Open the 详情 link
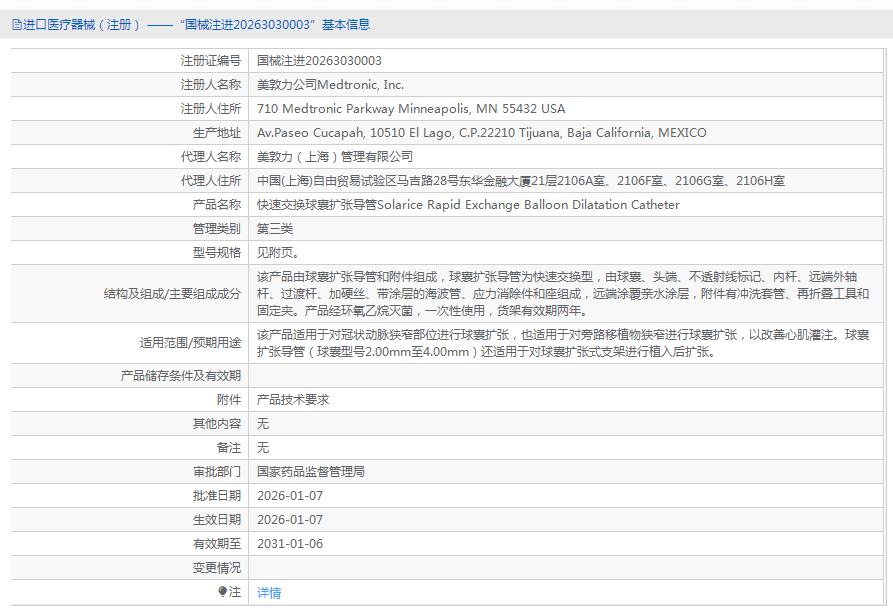This screenshot has width=893, height=612. coord(269,593)
